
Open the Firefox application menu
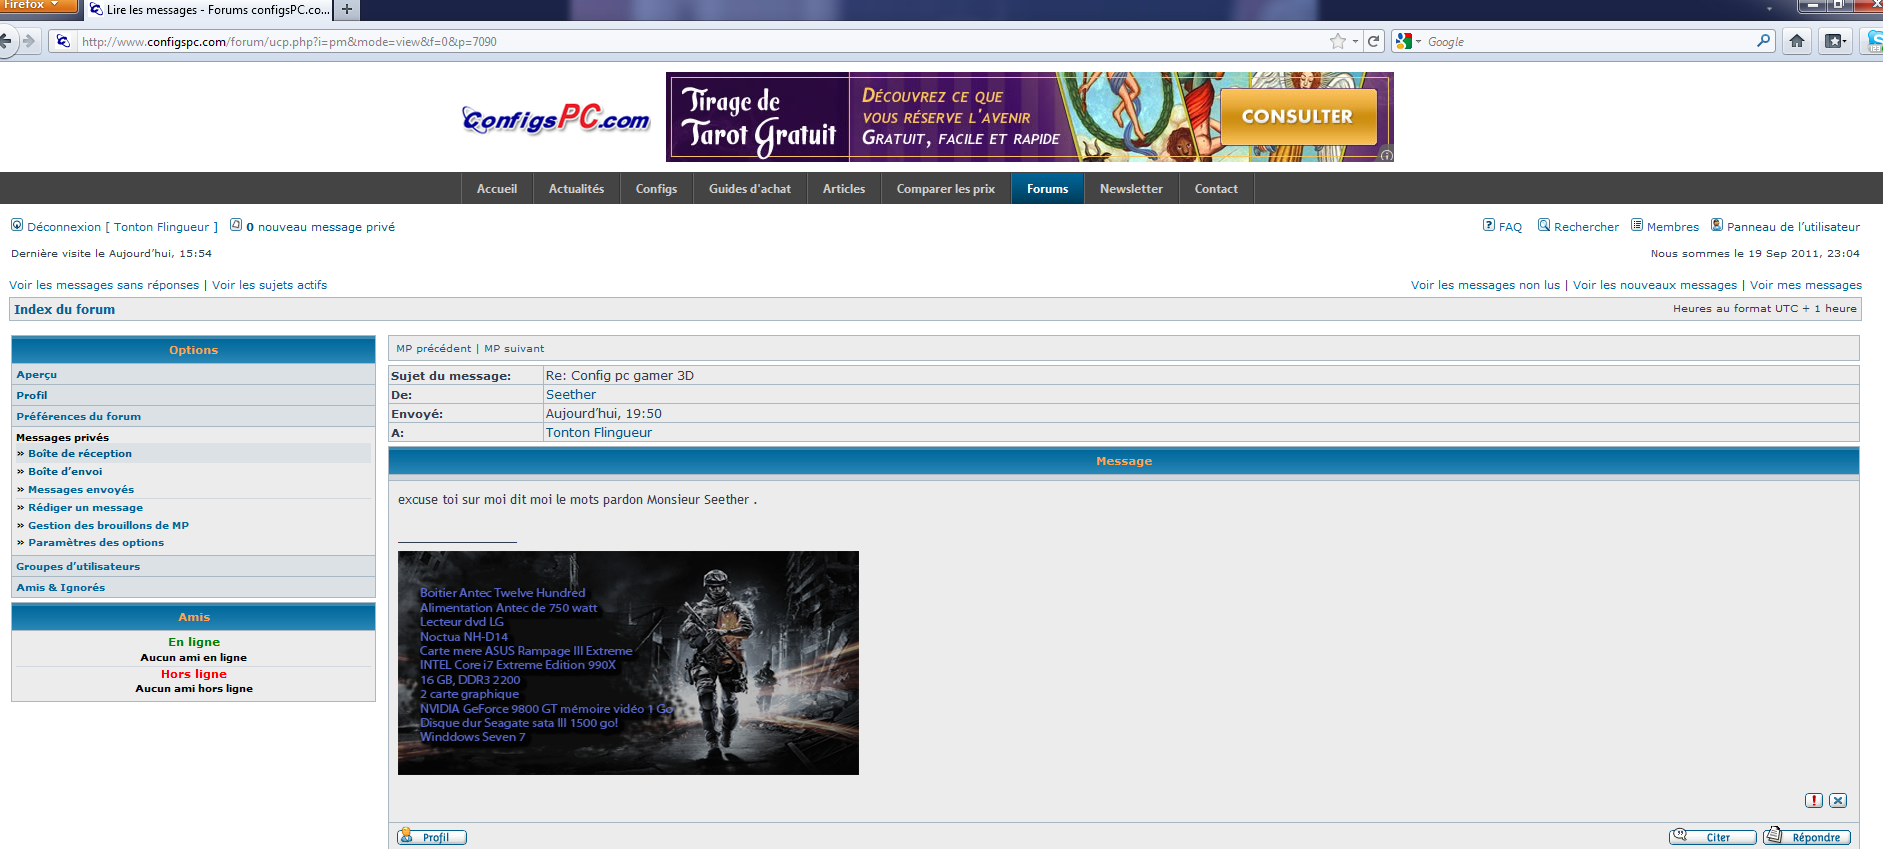coord(38,5)
